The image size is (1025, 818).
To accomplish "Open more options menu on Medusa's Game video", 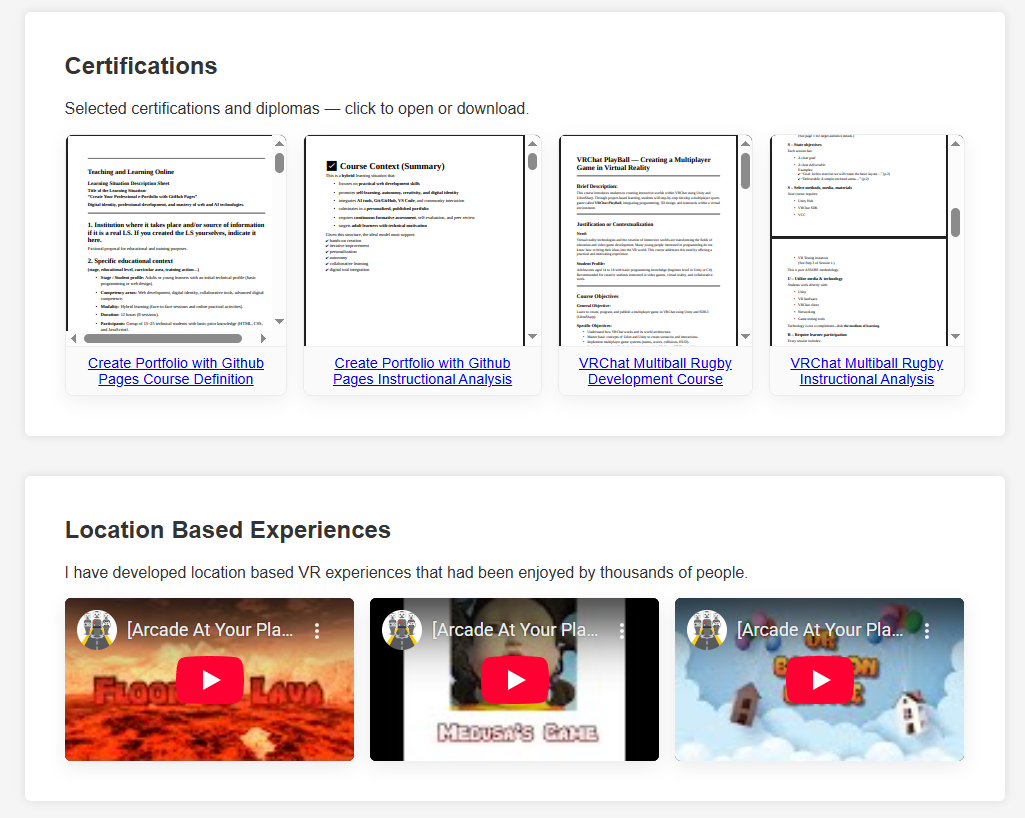I will [x=622, y=631].
